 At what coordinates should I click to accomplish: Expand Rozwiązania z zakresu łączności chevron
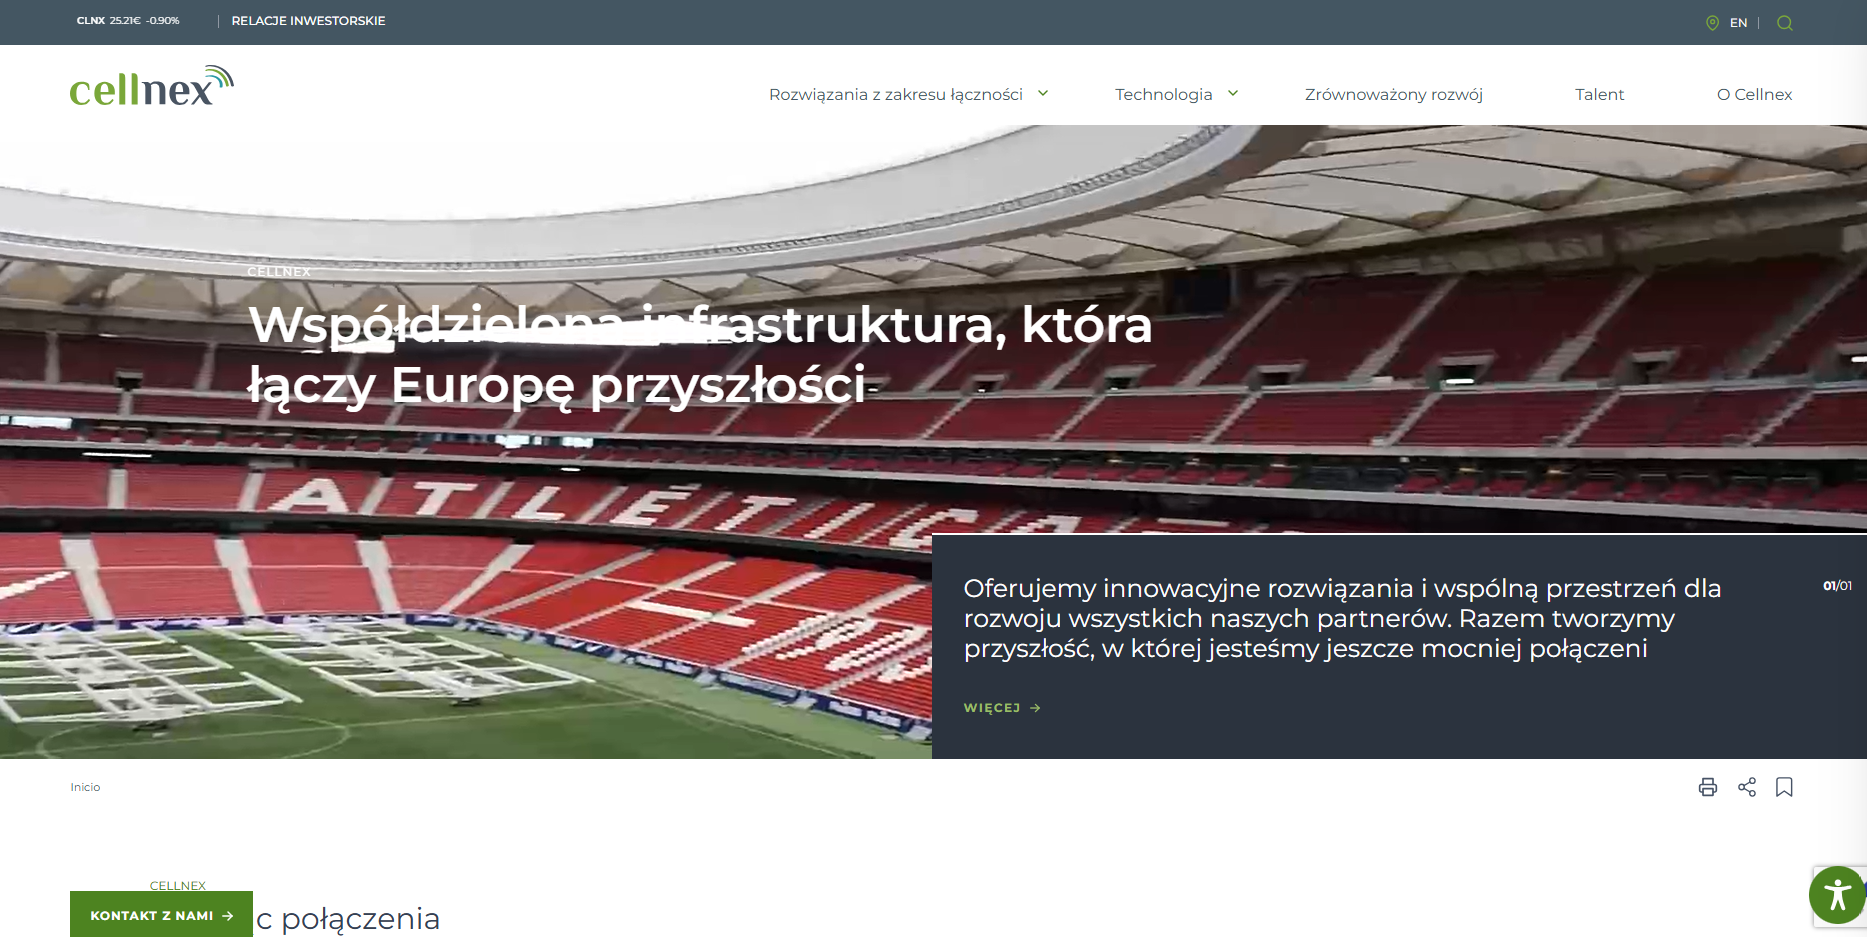1043,93
